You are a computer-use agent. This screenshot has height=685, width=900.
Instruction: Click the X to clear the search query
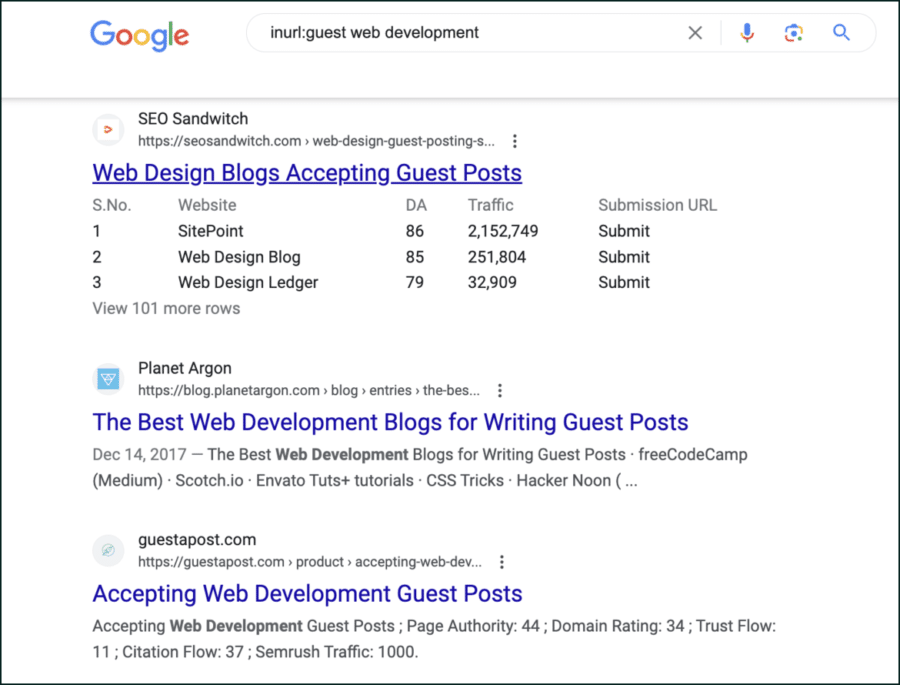pyautogui.click(x=695, y=32)
